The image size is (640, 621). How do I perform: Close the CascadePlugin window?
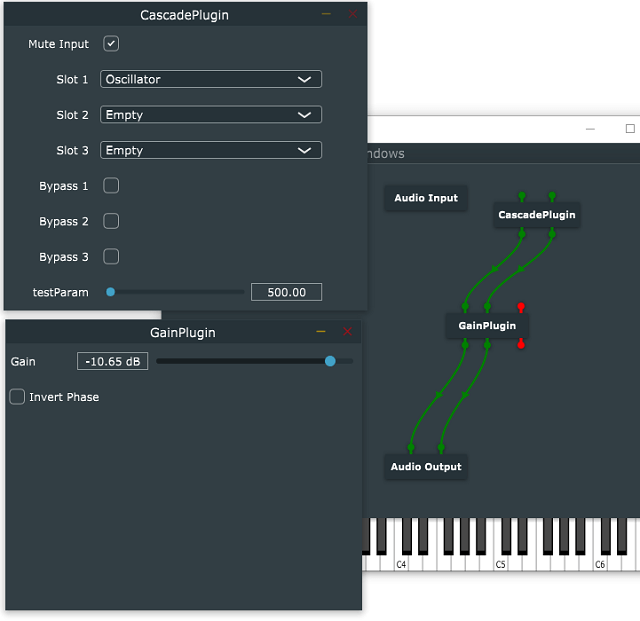point(353,14)
